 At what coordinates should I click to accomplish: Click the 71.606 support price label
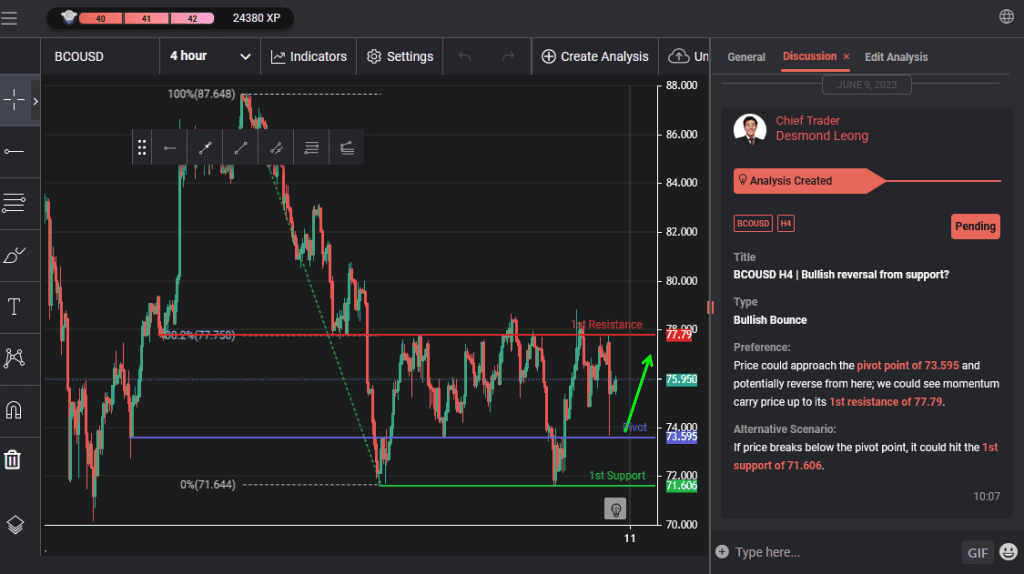coord(681,486)
